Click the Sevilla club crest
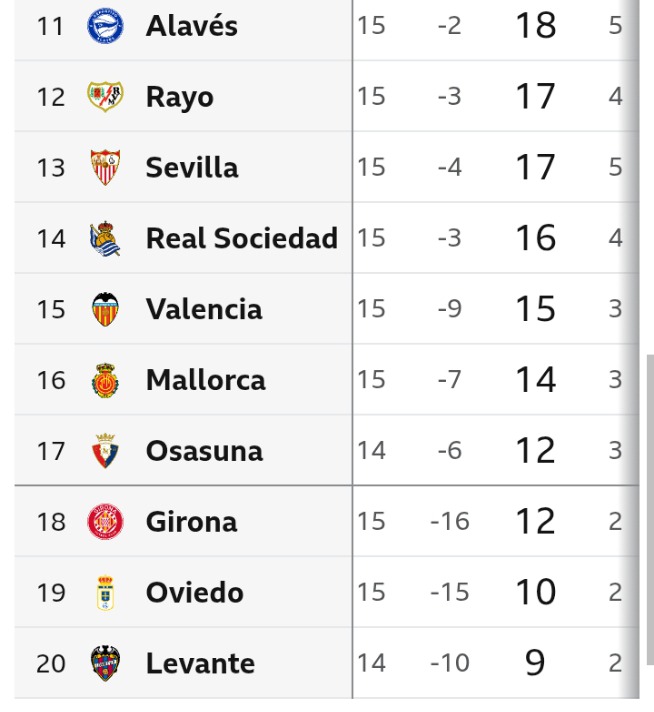 pyautogui.click(x=105, y=167)
